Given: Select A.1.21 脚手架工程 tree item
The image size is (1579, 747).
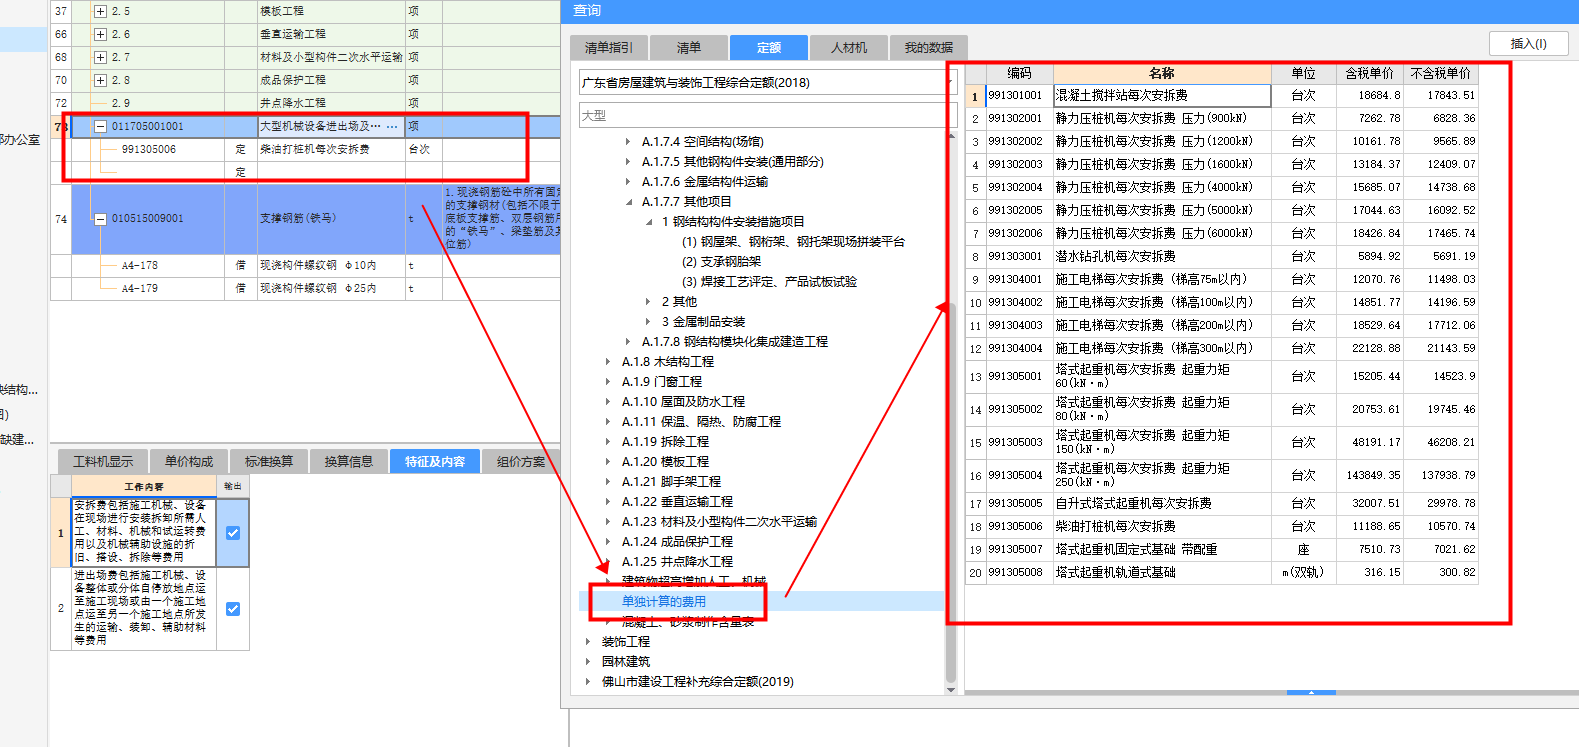Looking at the screenshot, I should (671, 482).
